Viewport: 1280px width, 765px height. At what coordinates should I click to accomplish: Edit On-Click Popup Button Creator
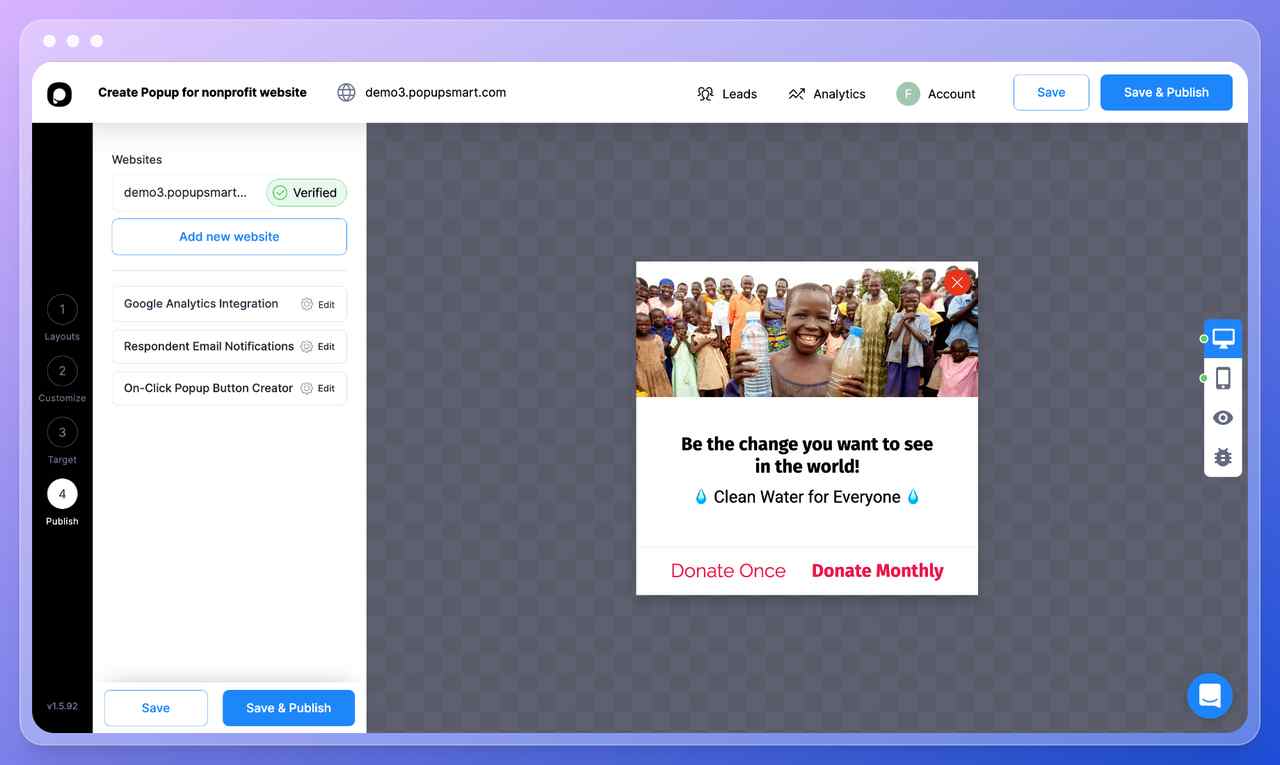click(318, 388)
